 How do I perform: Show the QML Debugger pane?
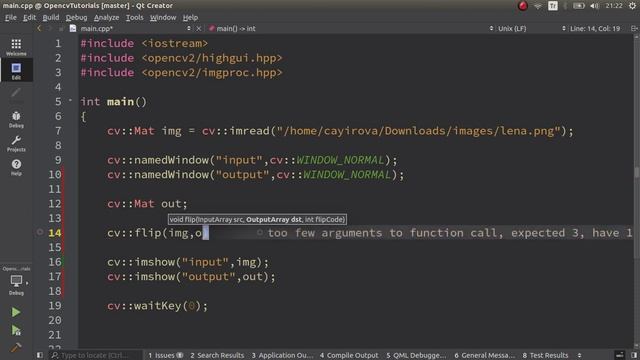pos(416,356)
